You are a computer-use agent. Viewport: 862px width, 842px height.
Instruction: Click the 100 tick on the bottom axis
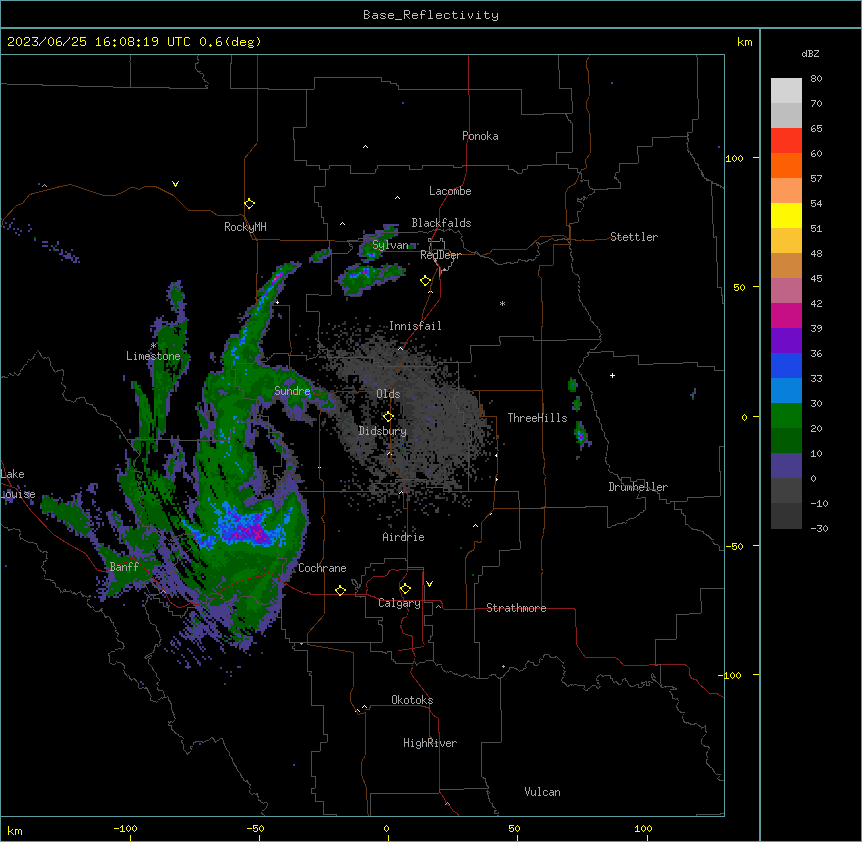[x=643, y=828]
